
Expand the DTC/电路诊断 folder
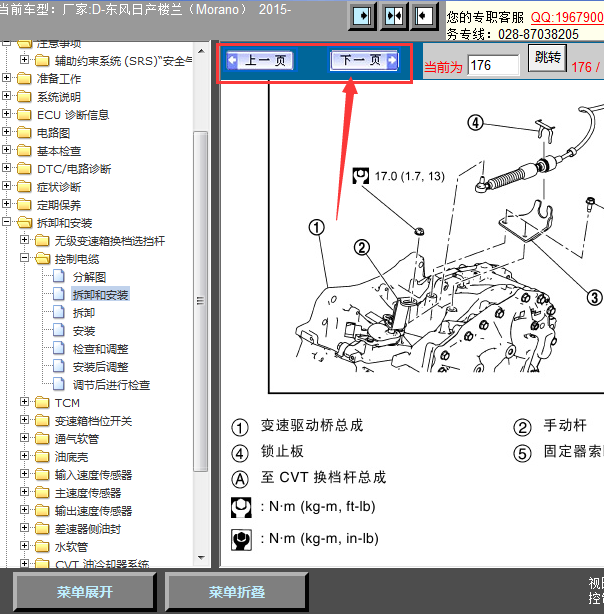click(6, 168)
